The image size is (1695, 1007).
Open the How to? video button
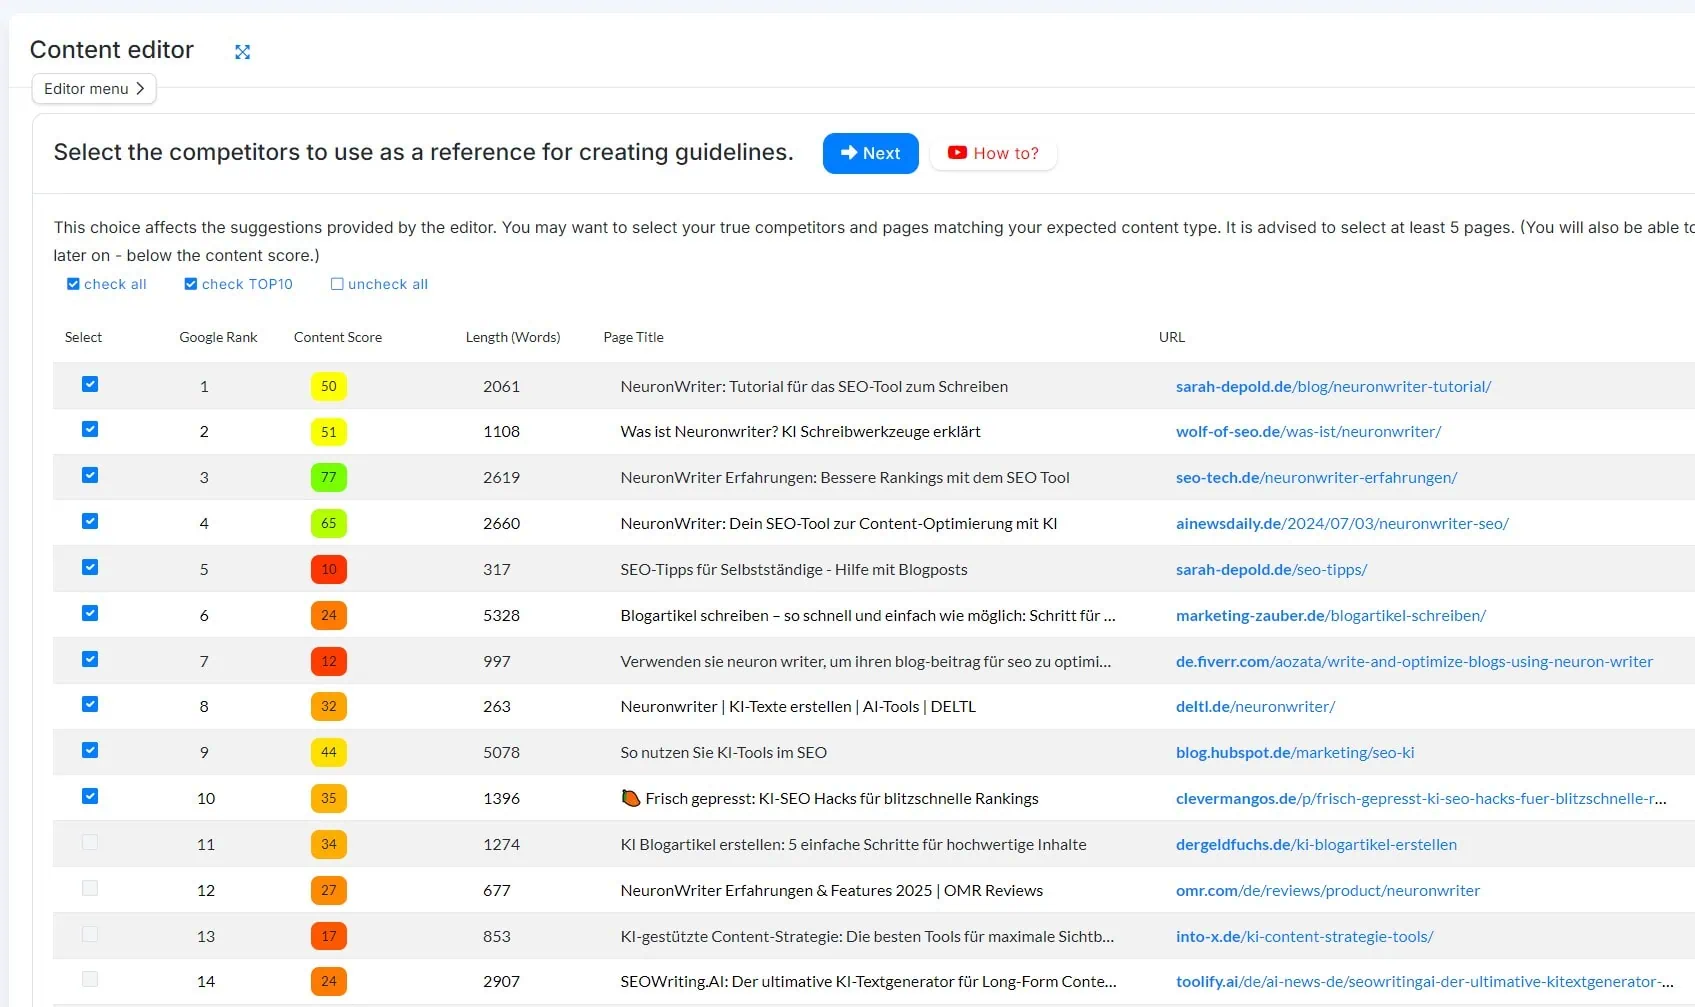(993, 153)
